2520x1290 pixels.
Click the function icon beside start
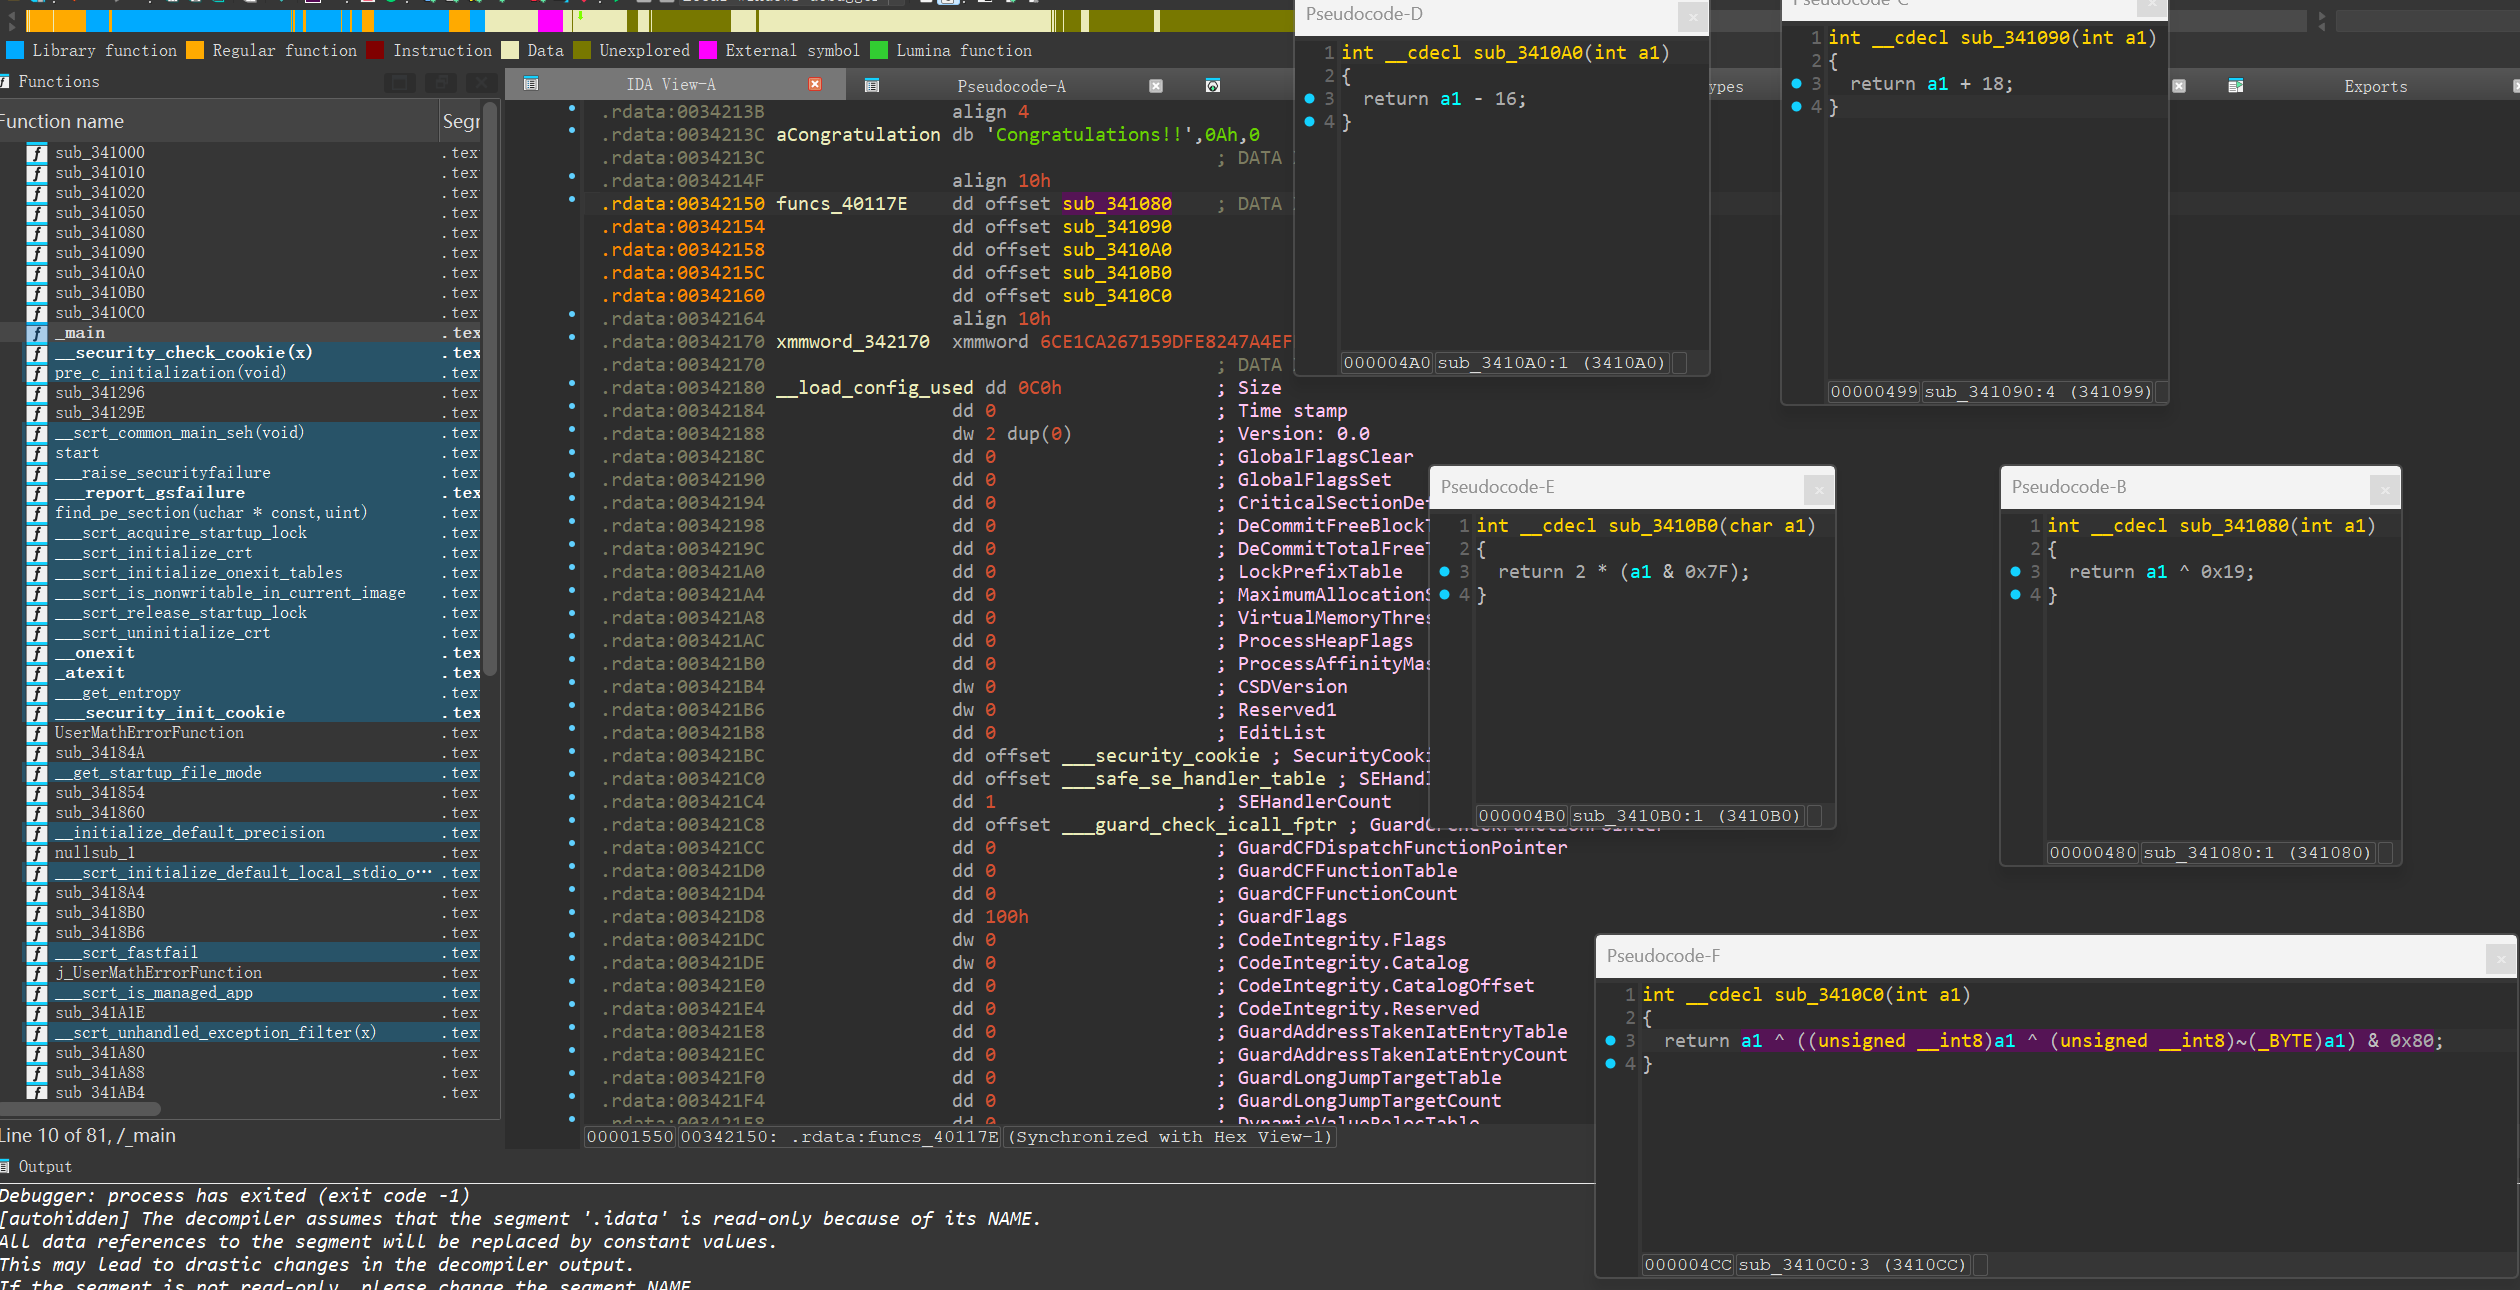(37, 453)
